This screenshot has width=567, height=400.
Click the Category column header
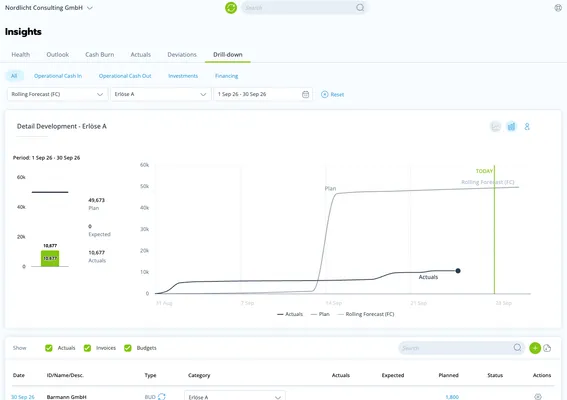tap(199, 375)
